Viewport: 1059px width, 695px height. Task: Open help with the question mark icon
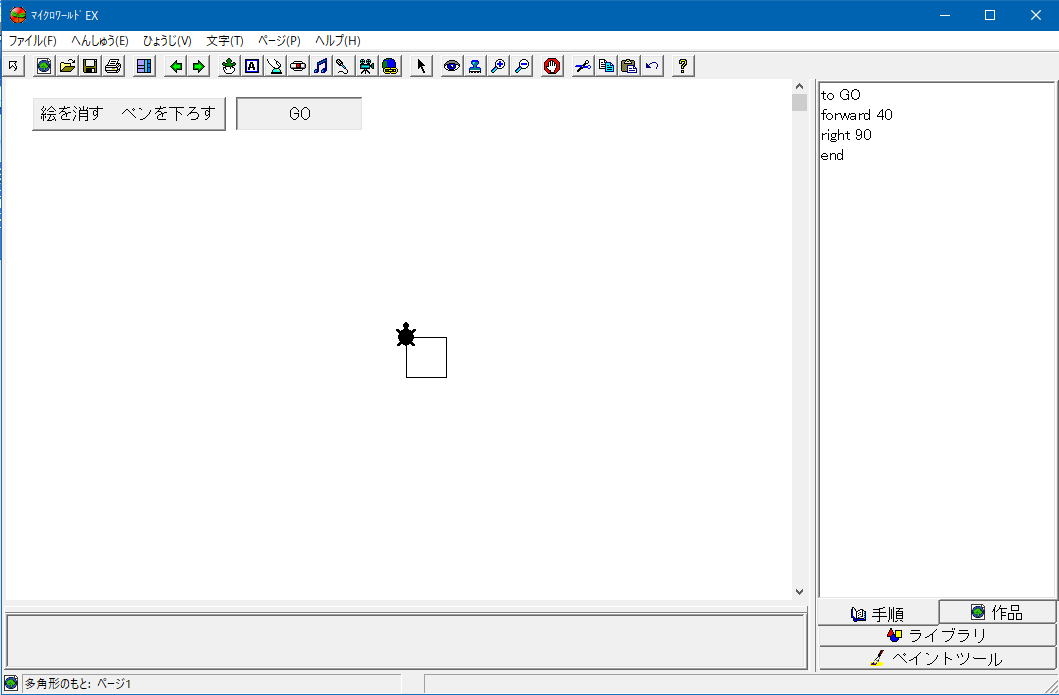[x=683, y=66]
